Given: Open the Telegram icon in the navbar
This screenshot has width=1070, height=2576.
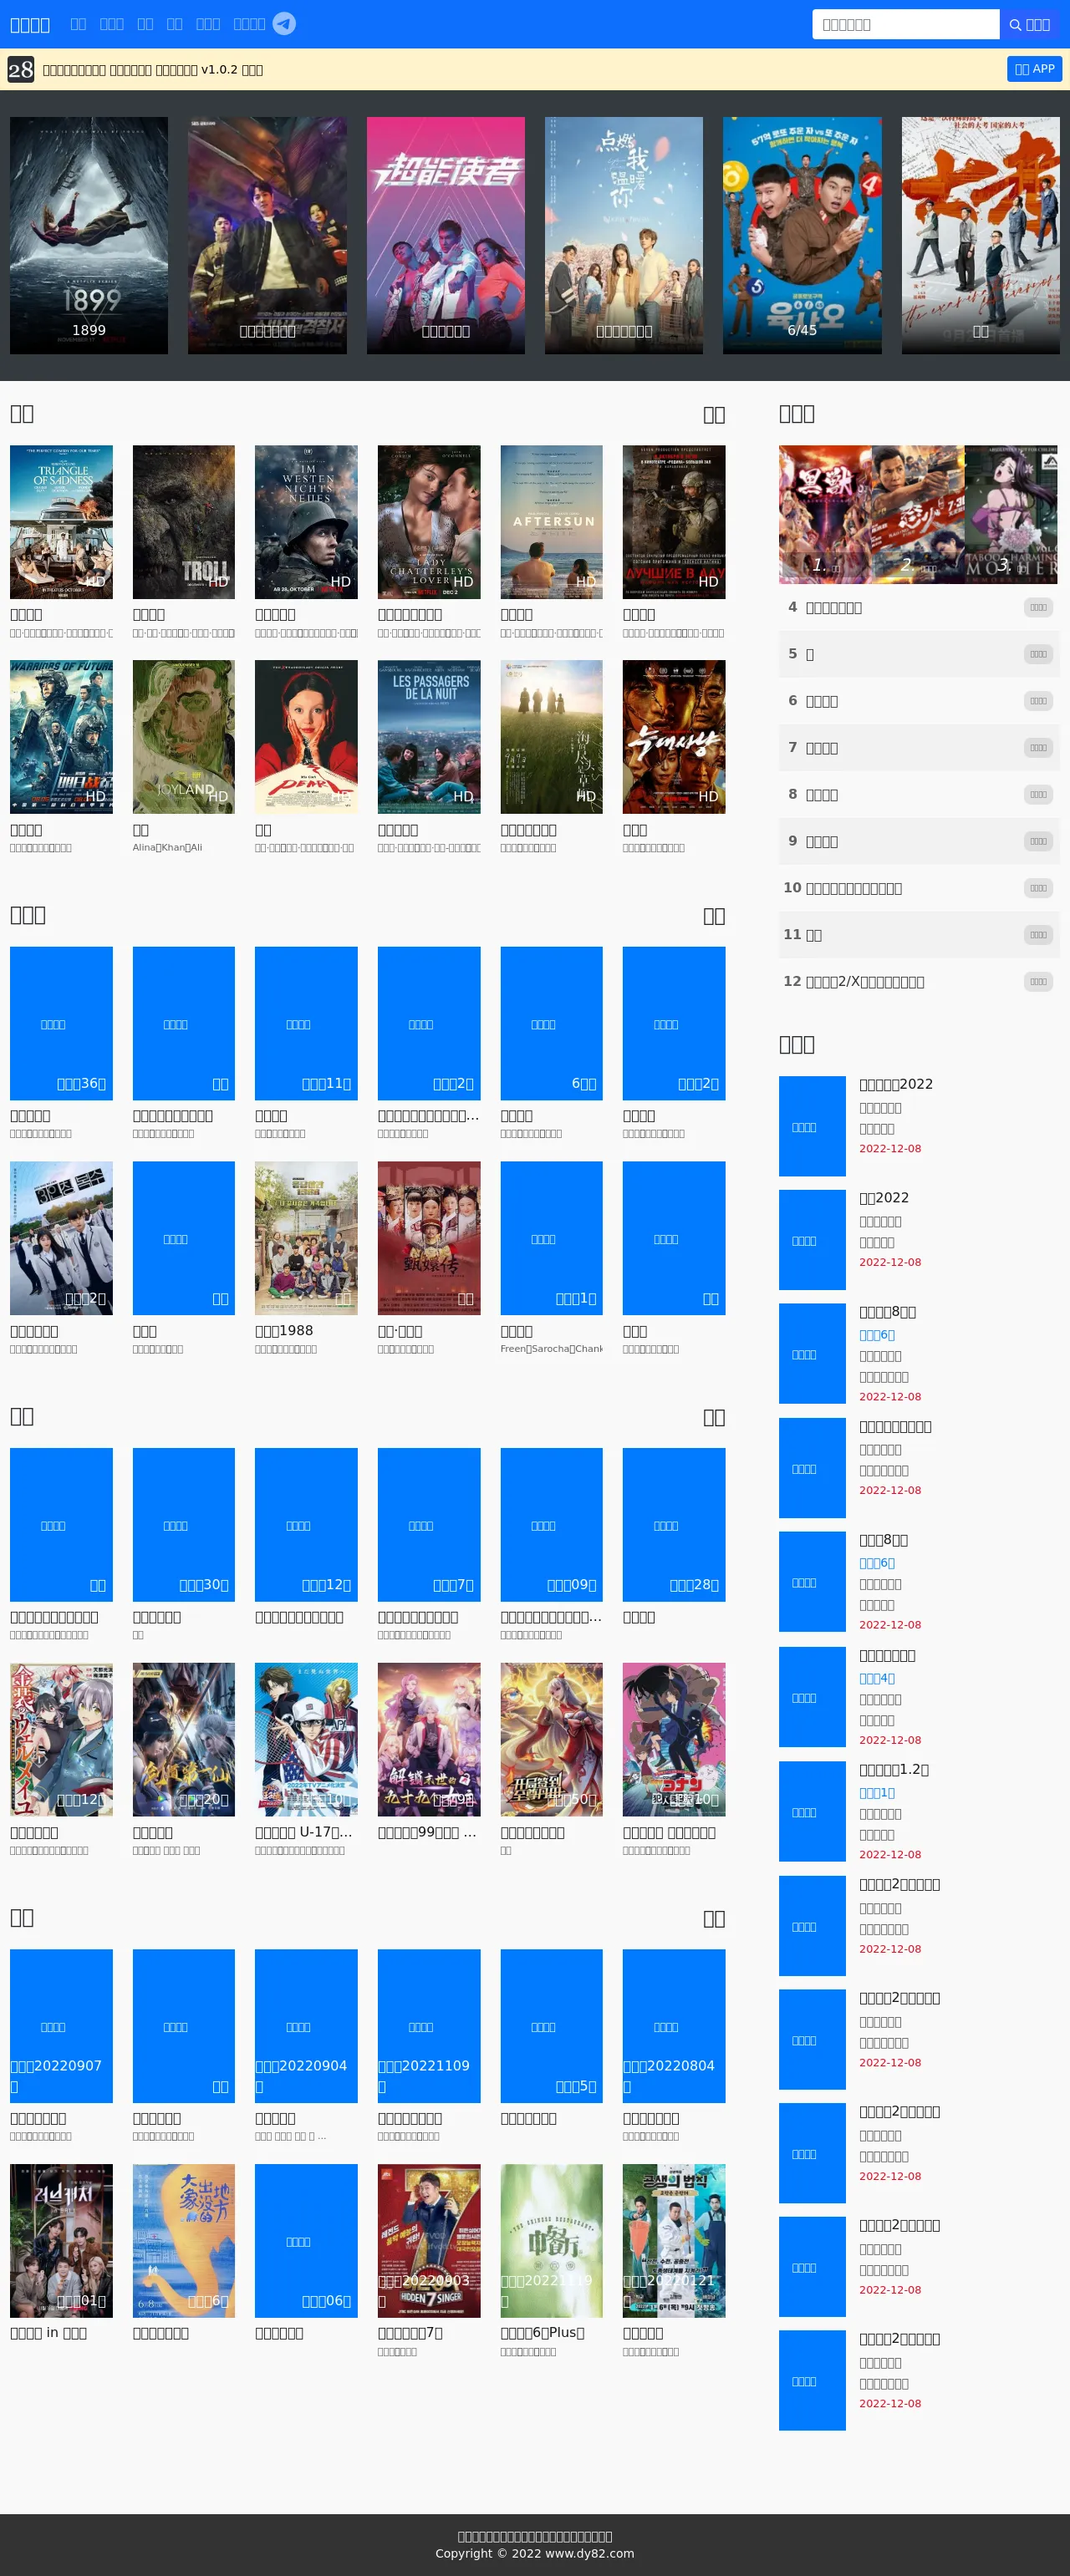Looking at the screenshot, I should (284, 24).
